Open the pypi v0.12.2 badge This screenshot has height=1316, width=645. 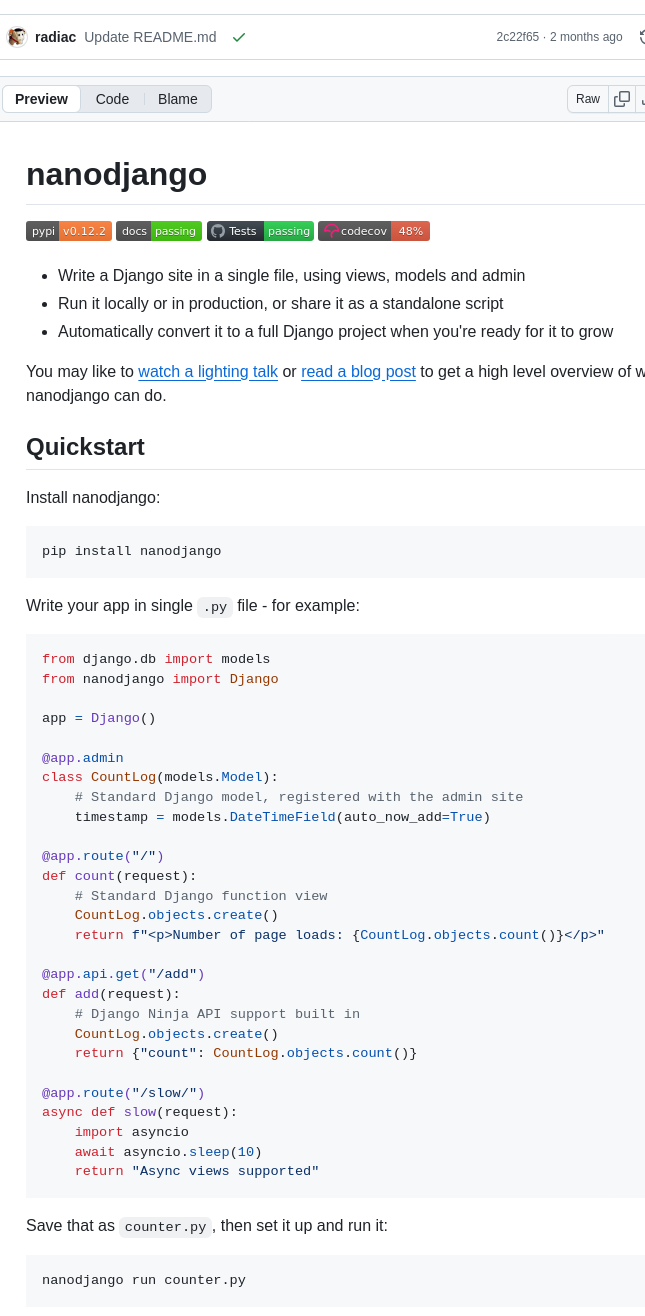pyautogui.click(x=69, y=231)
